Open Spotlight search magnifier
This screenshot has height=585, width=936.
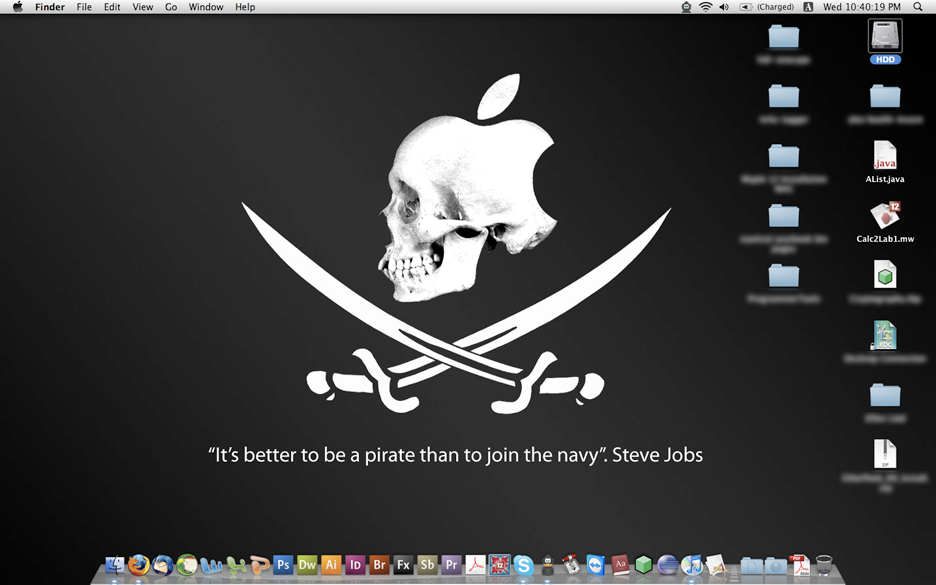[918, 7]
